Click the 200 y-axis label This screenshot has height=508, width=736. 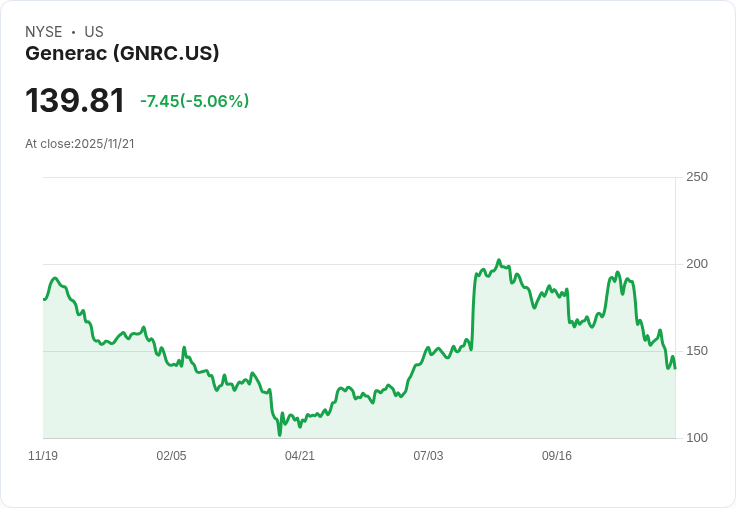click(697, 264)
